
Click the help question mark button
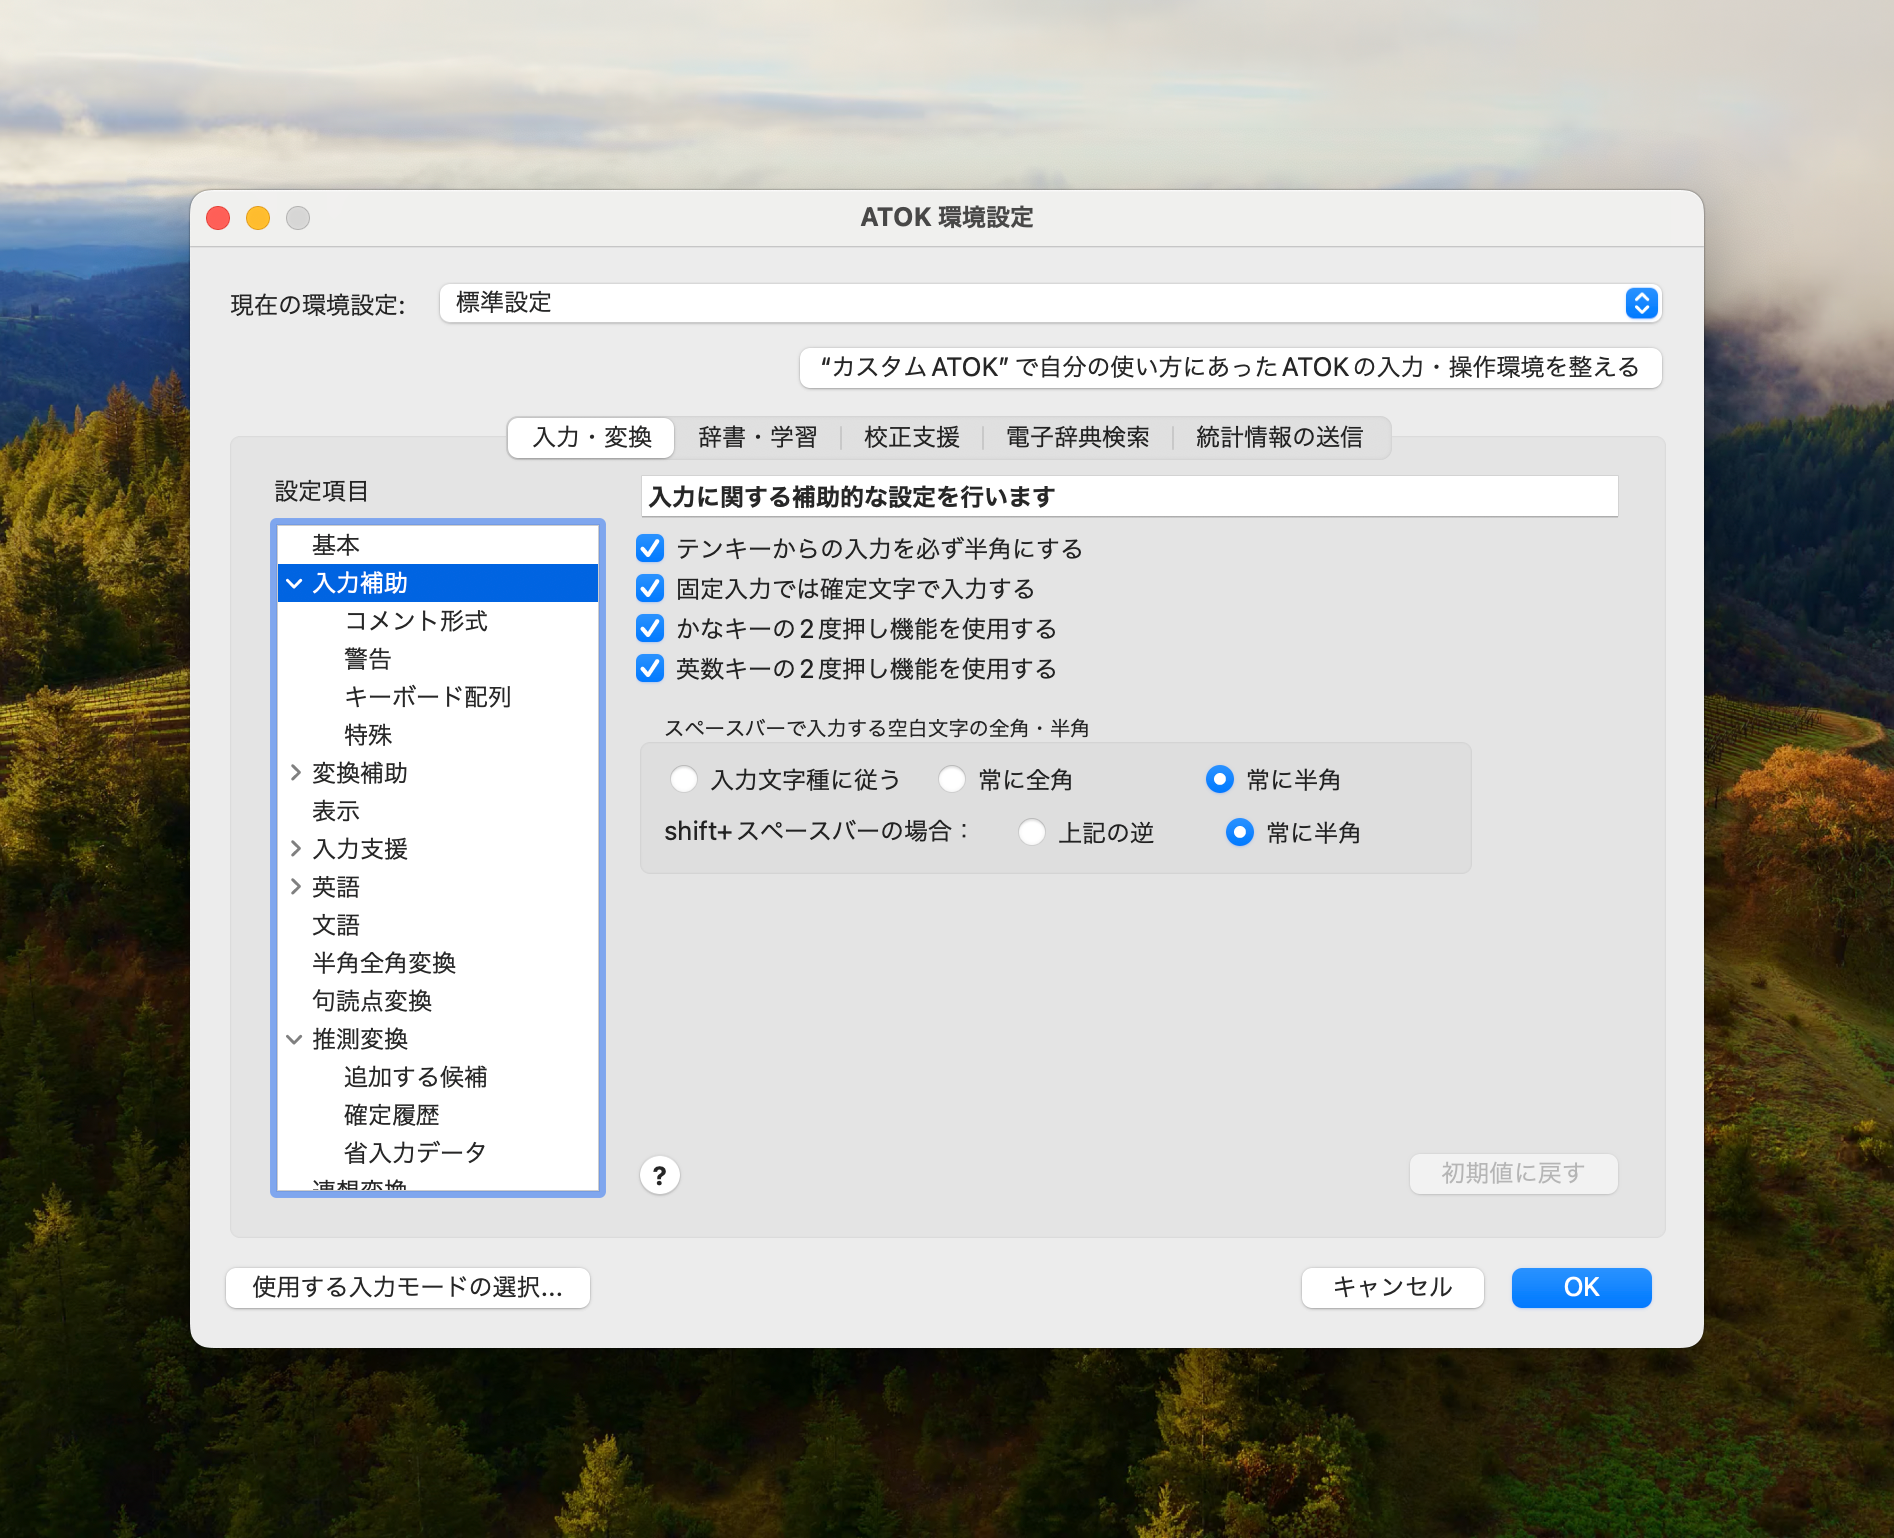[660, 1175]
